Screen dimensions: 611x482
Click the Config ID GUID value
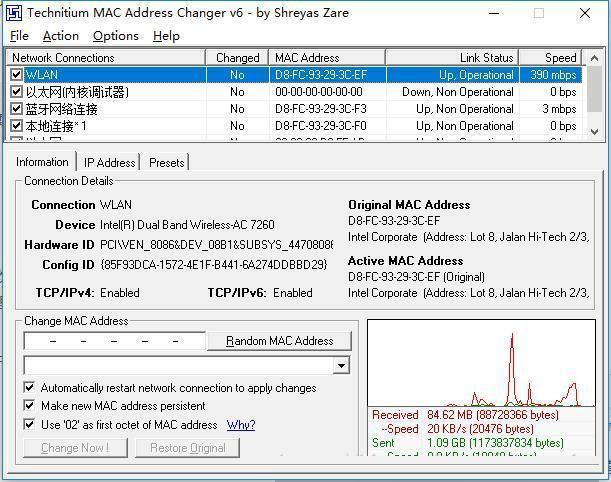pos(214,265)
